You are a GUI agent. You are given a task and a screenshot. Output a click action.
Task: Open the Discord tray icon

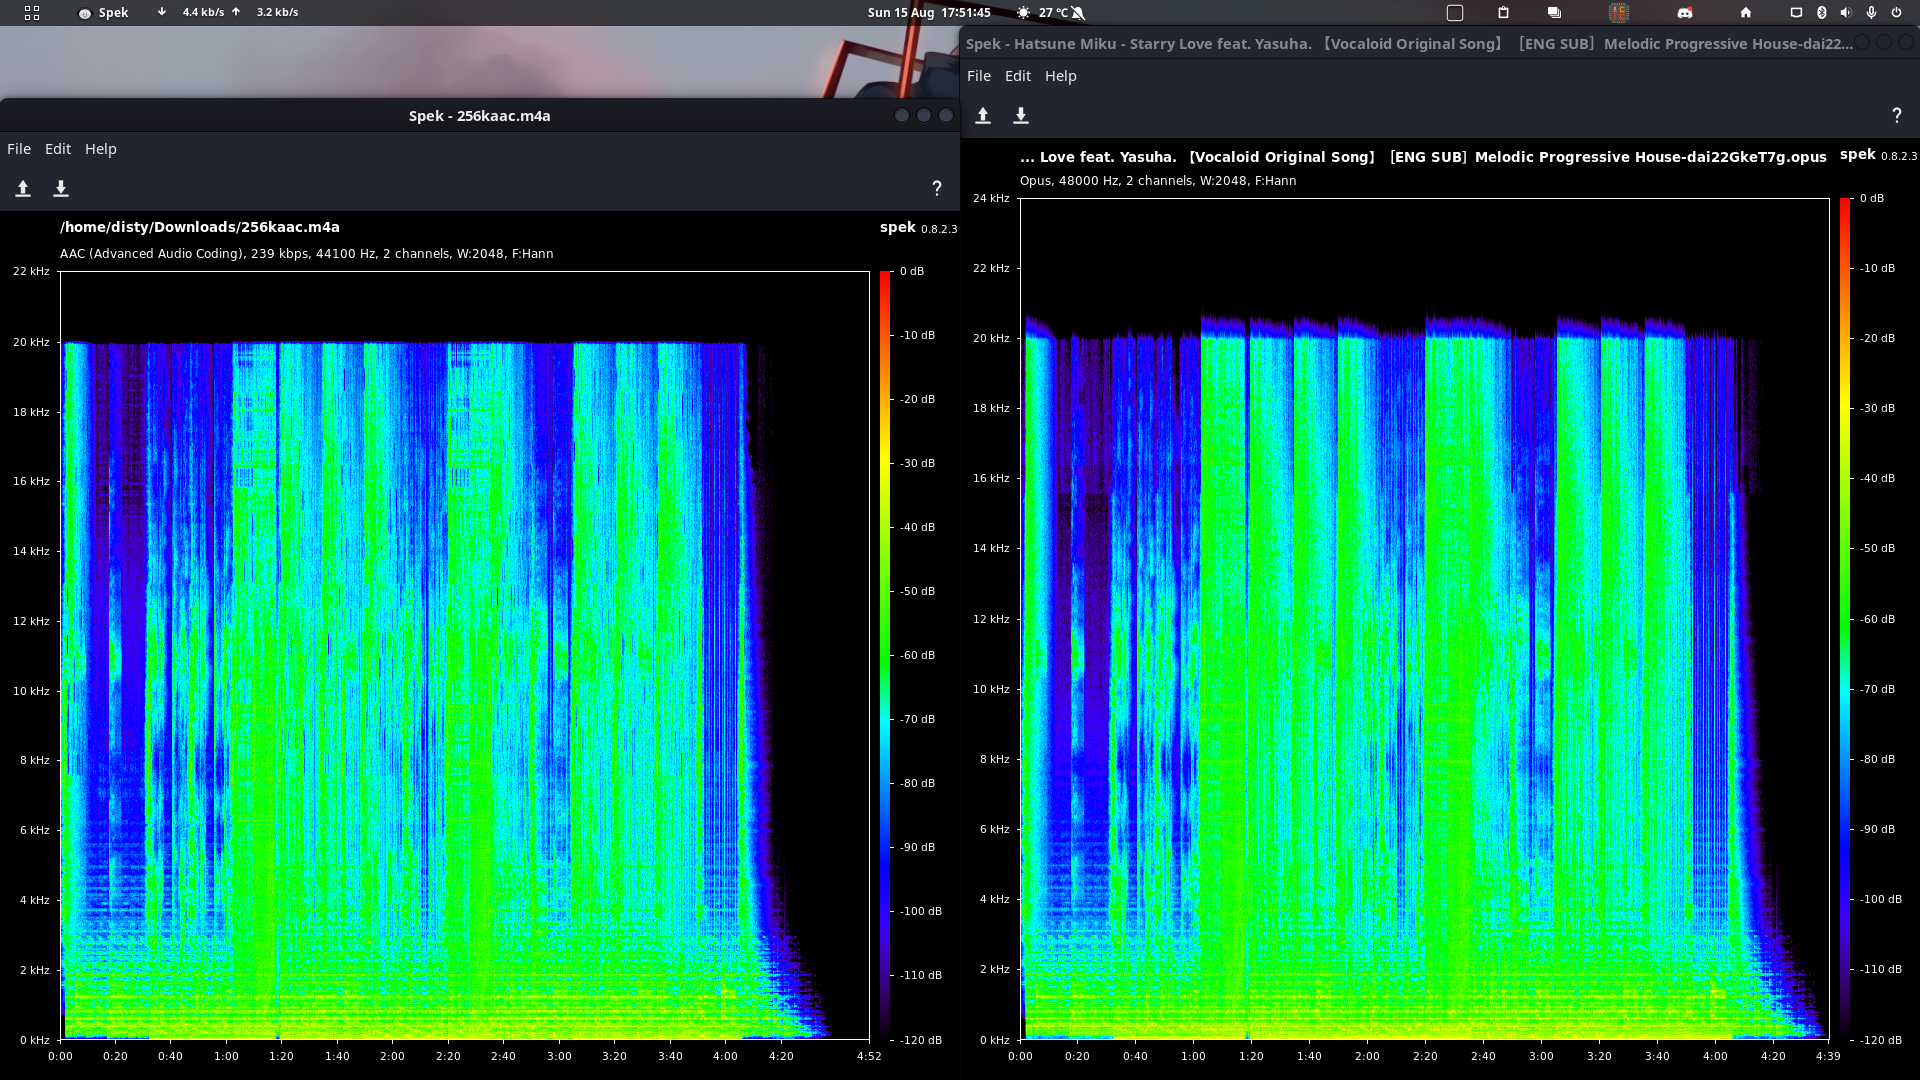point(1685,13)
